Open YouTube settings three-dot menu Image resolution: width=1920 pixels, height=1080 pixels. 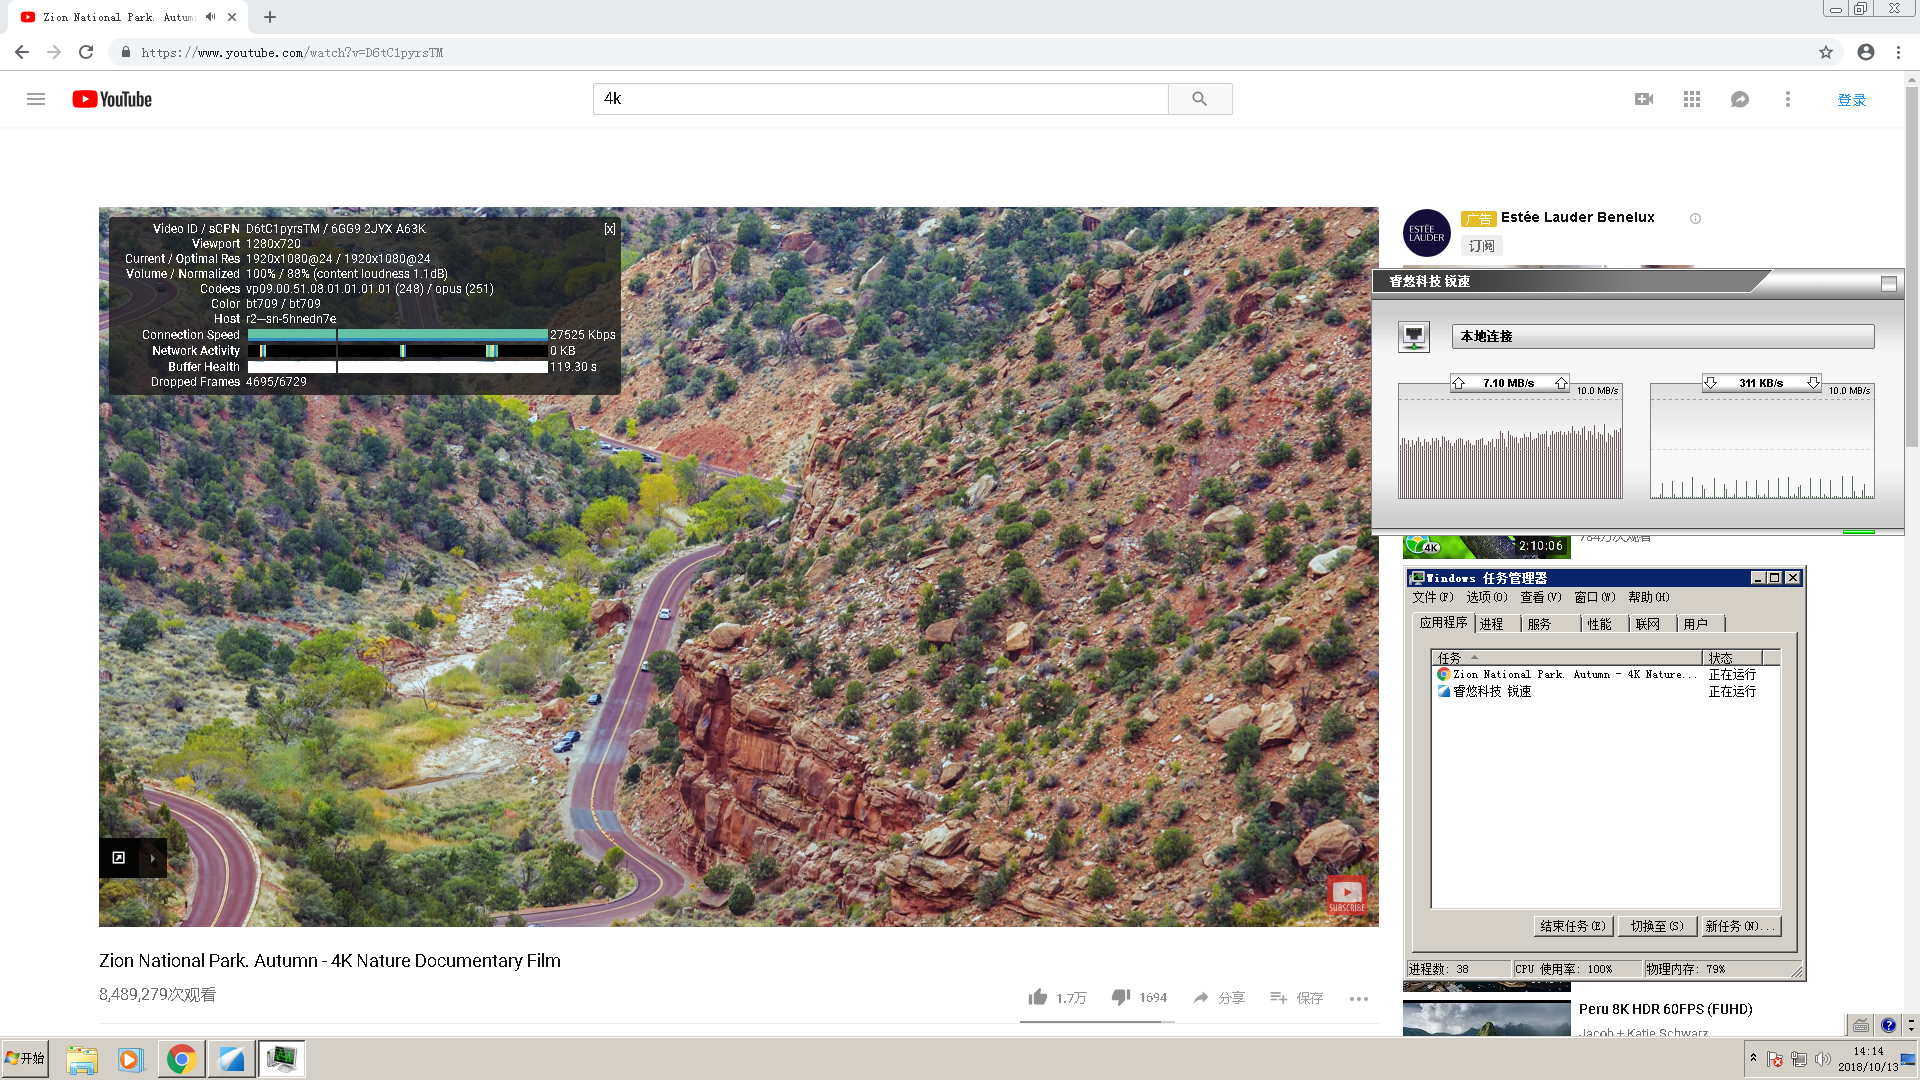1787,99
